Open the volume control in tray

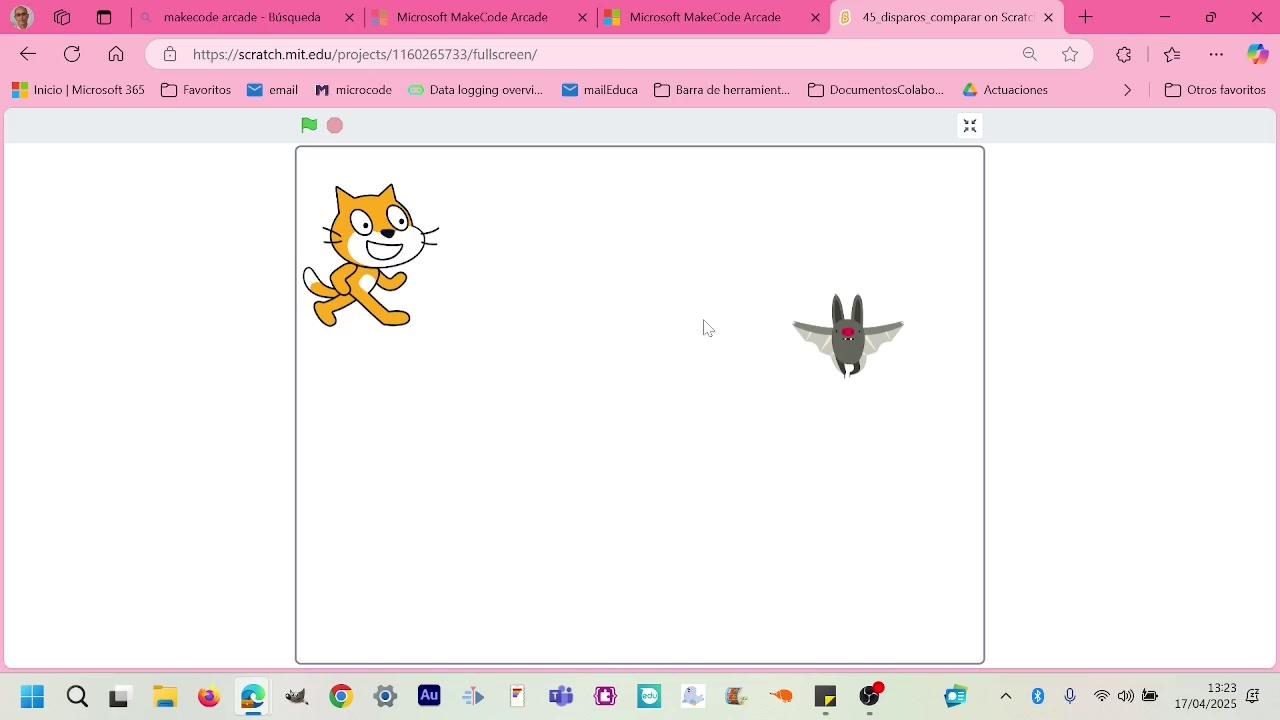tap(1126, 696)
